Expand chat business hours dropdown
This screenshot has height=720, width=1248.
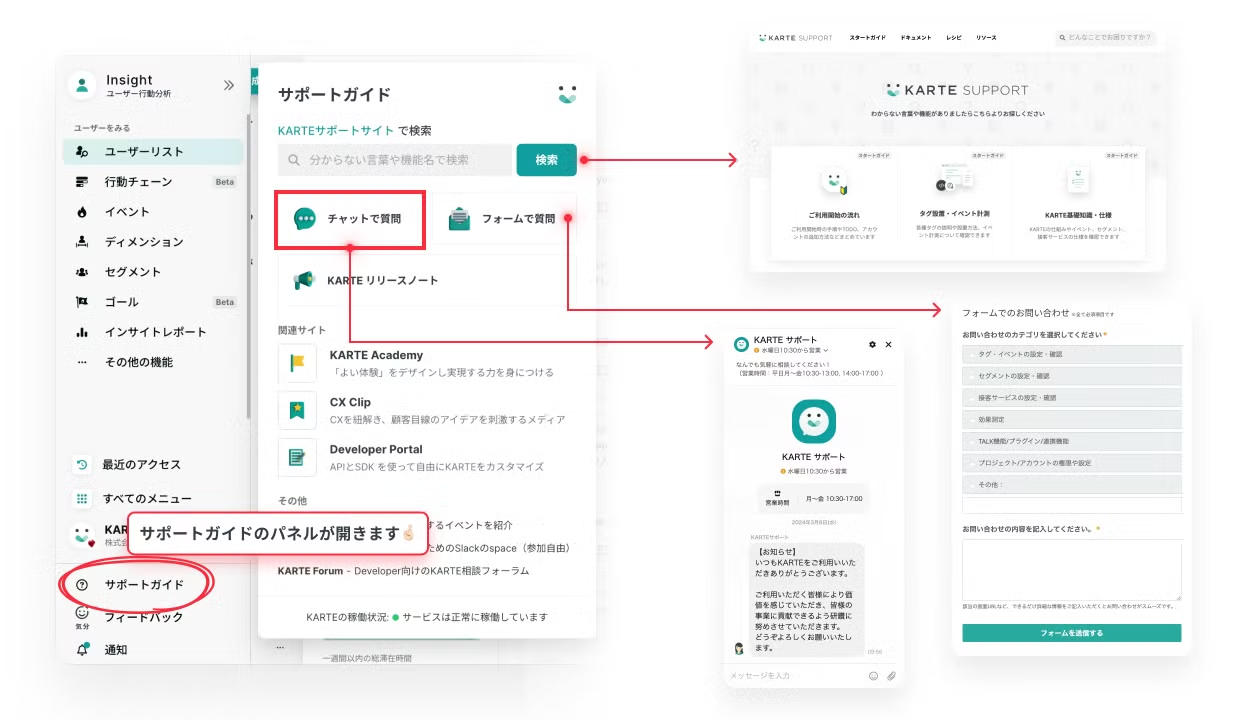pyautogui.click(x=790, y=351)
